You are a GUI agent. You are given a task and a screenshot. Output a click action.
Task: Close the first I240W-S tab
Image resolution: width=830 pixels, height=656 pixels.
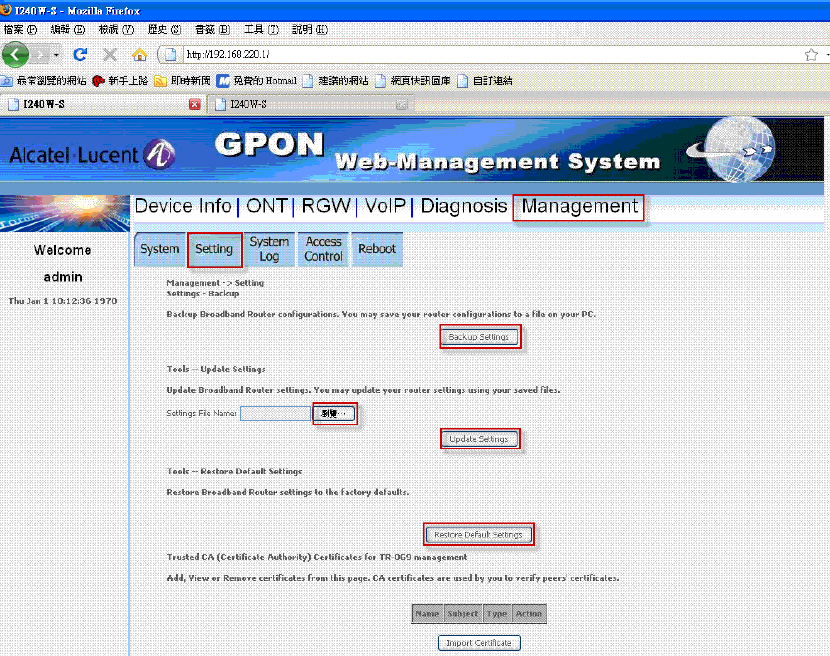[195, 104]
